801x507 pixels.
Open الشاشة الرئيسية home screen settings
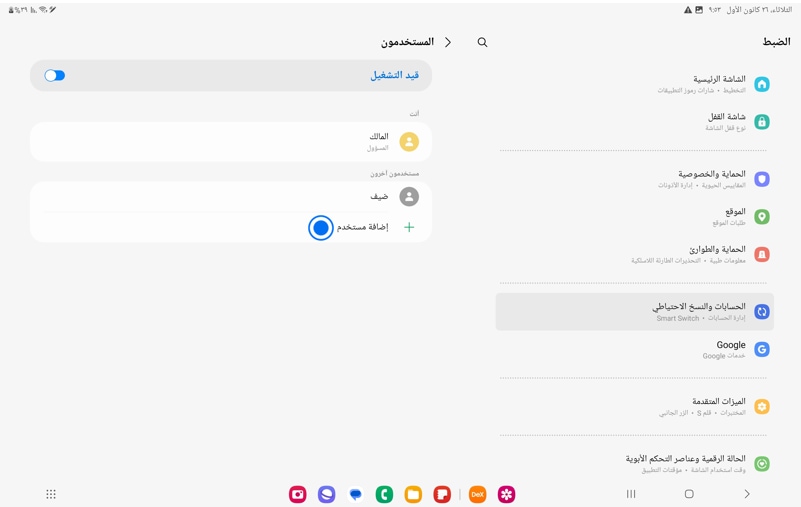tap(634, 84)
